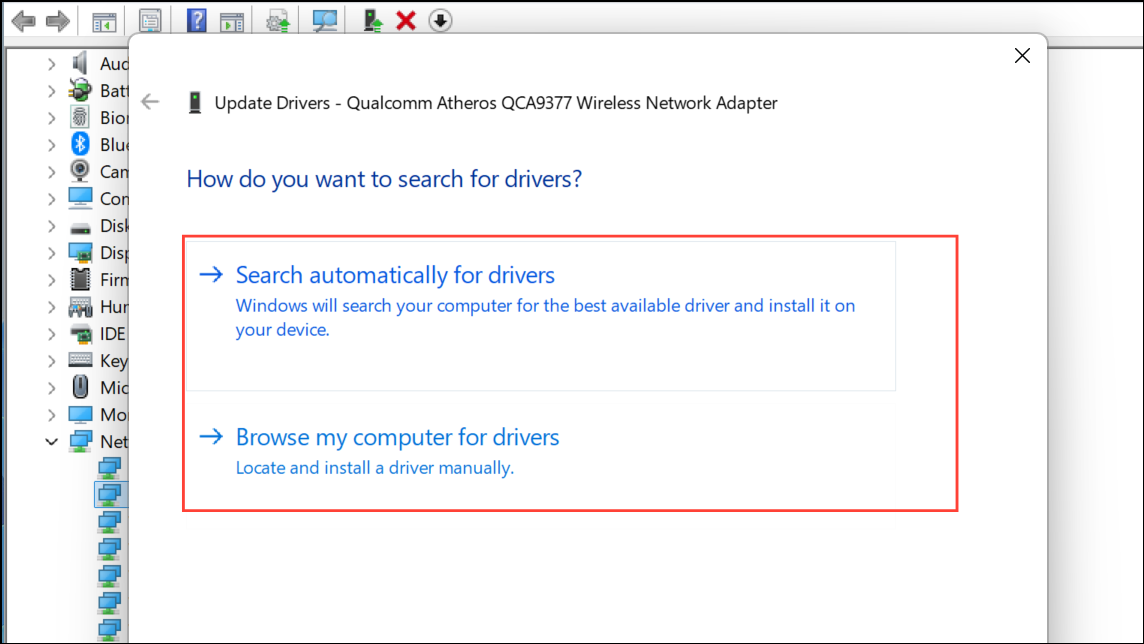Collapse the Network adapters tree chevron
The image size is (1144, 644).
(52, 441)
